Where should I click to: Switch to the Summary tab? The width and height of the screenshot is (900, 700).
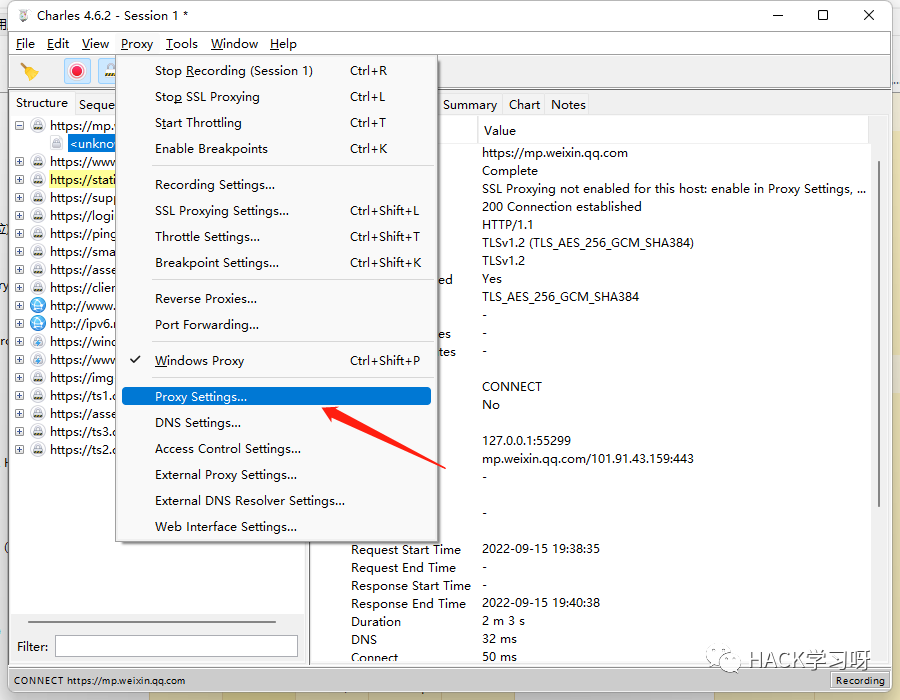pos(470,104)
